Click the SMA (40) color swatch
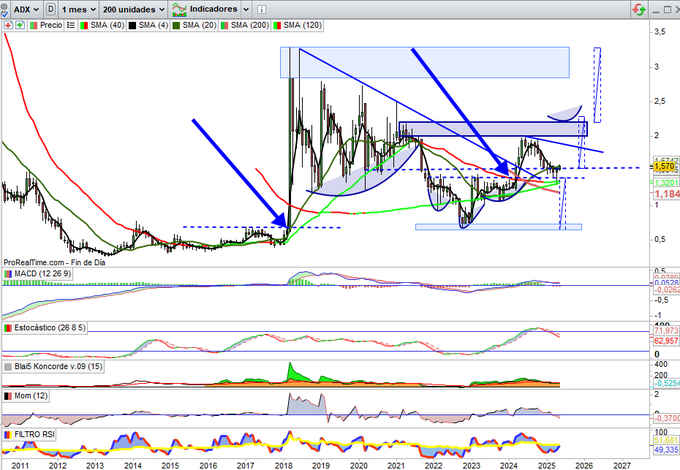Image resolution: width=680 pixels, height=470 pixels. pyautogui.click(x=84, y=26)
